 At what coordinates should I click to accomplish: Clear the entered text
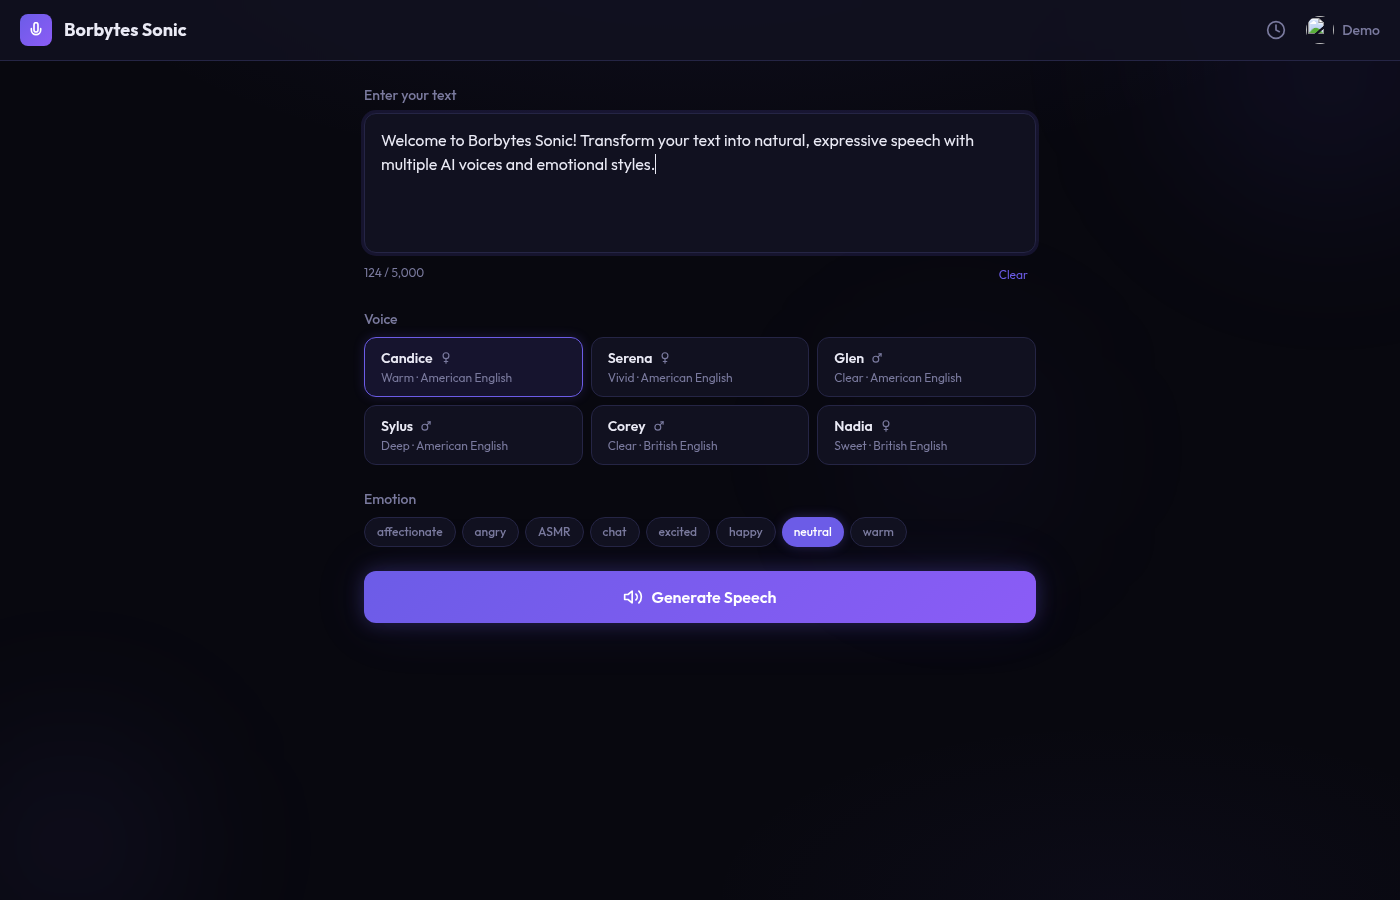point(1012,275)
